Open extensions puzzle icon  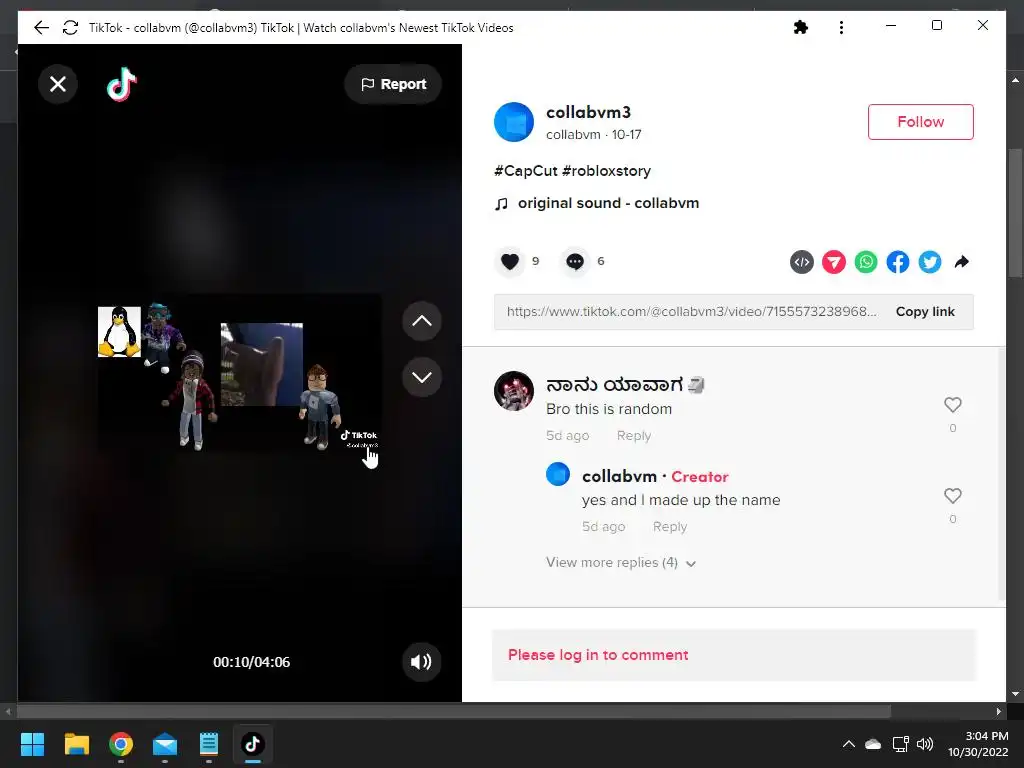[801, 27]
